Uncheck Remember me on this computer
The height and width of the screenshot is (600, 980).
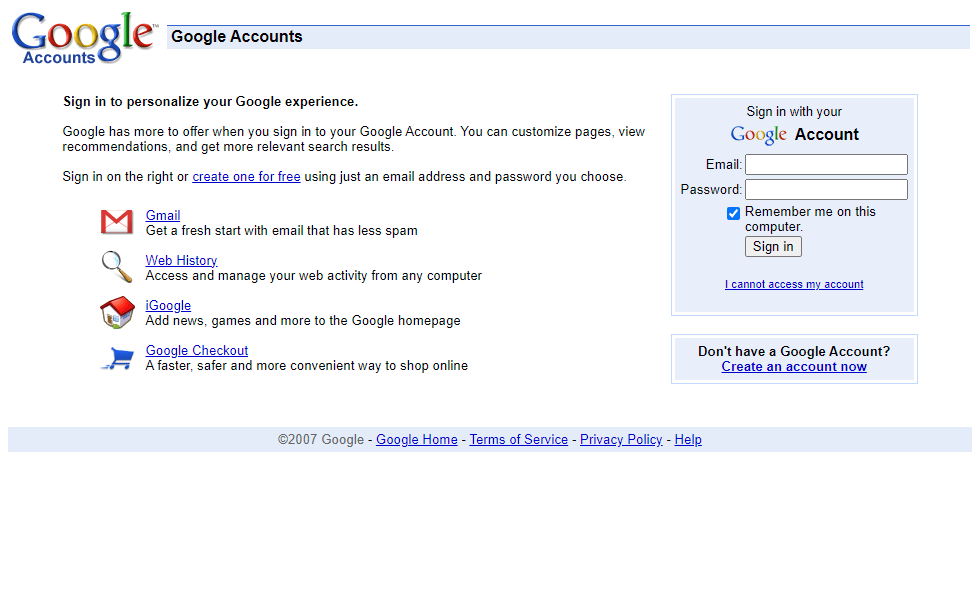[x=733, y=214]
